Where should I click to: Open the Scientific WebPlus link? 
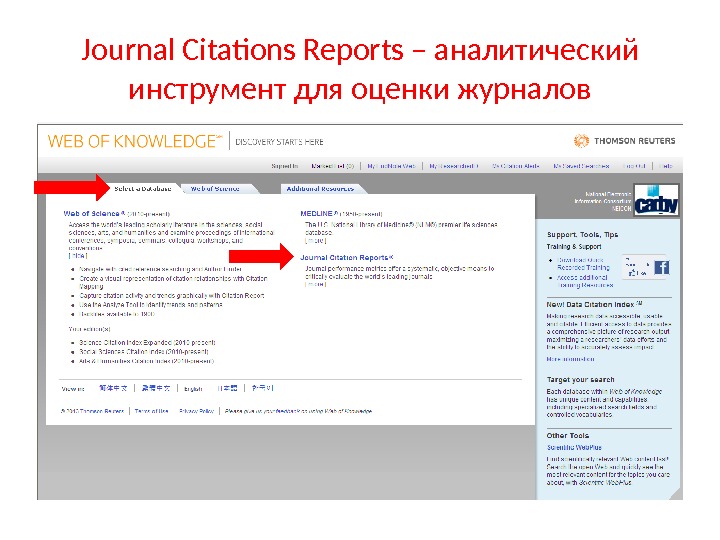click(x=574, y=448)
